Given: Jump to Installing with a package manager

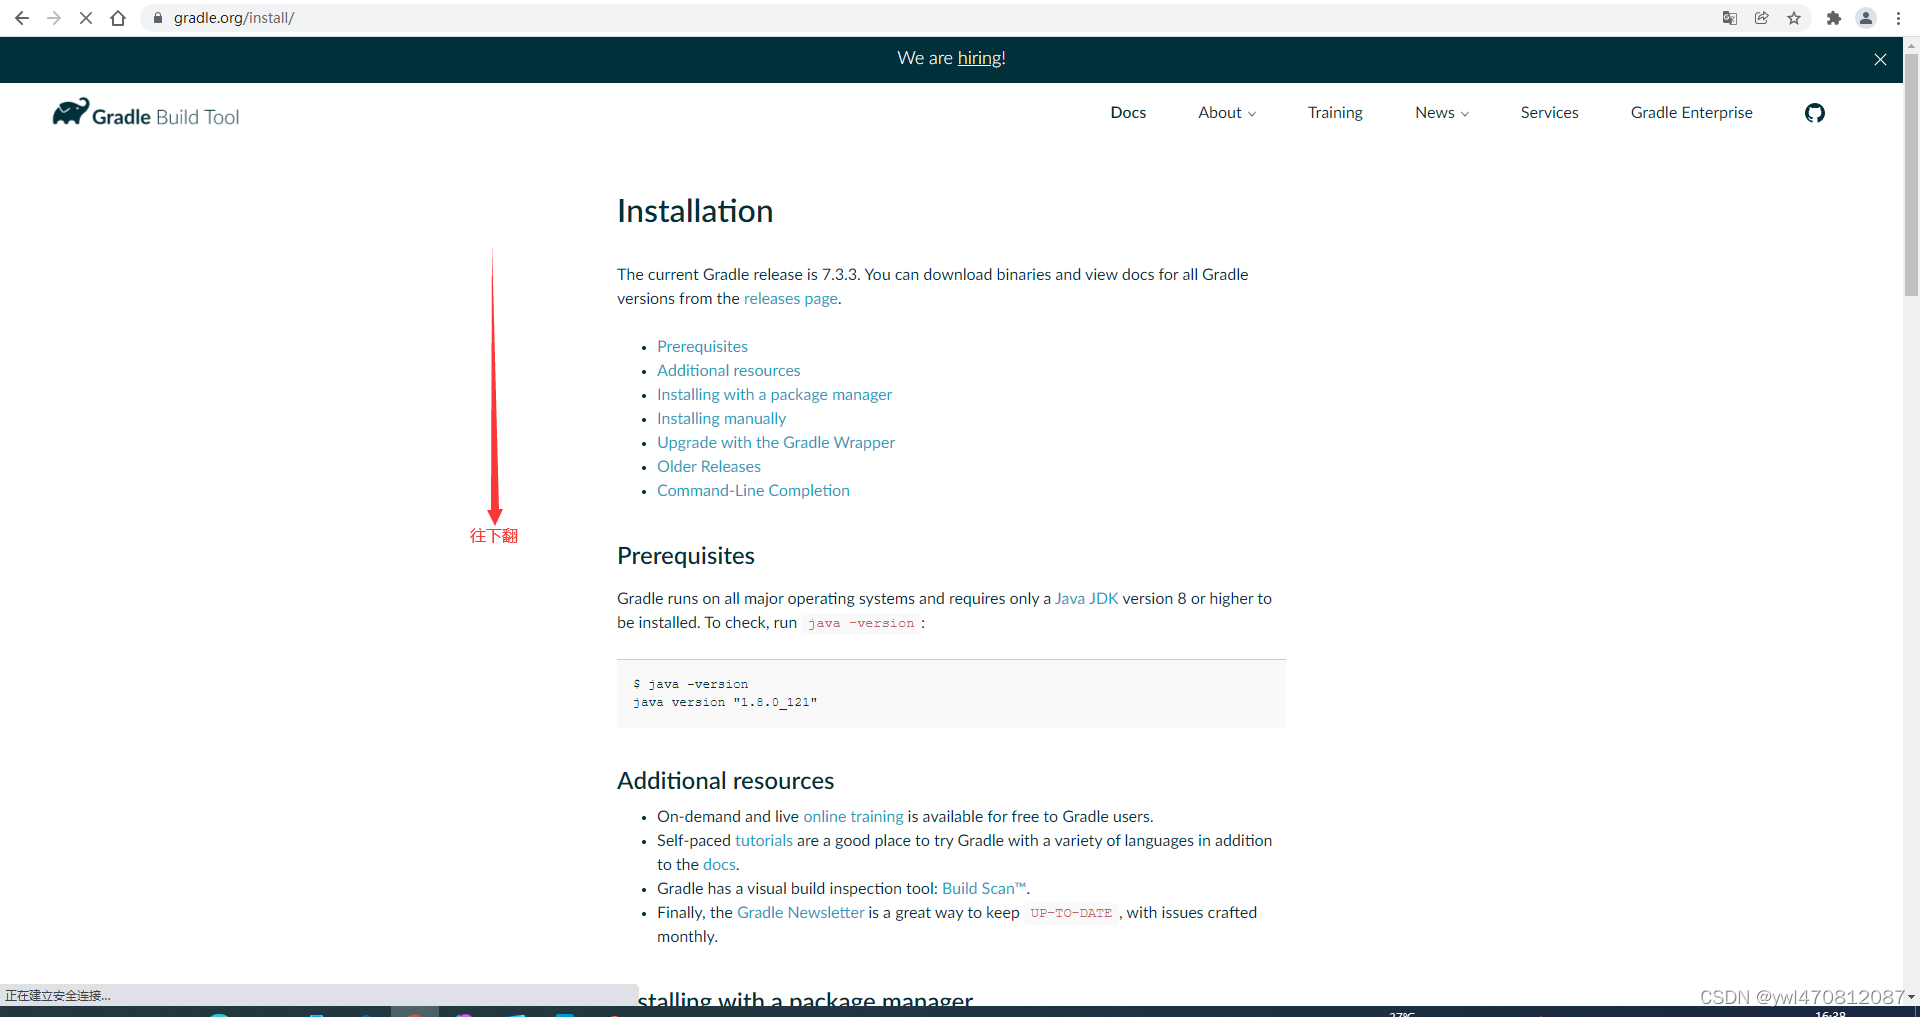Looking at the screenshot, I should tap(774, 395).
